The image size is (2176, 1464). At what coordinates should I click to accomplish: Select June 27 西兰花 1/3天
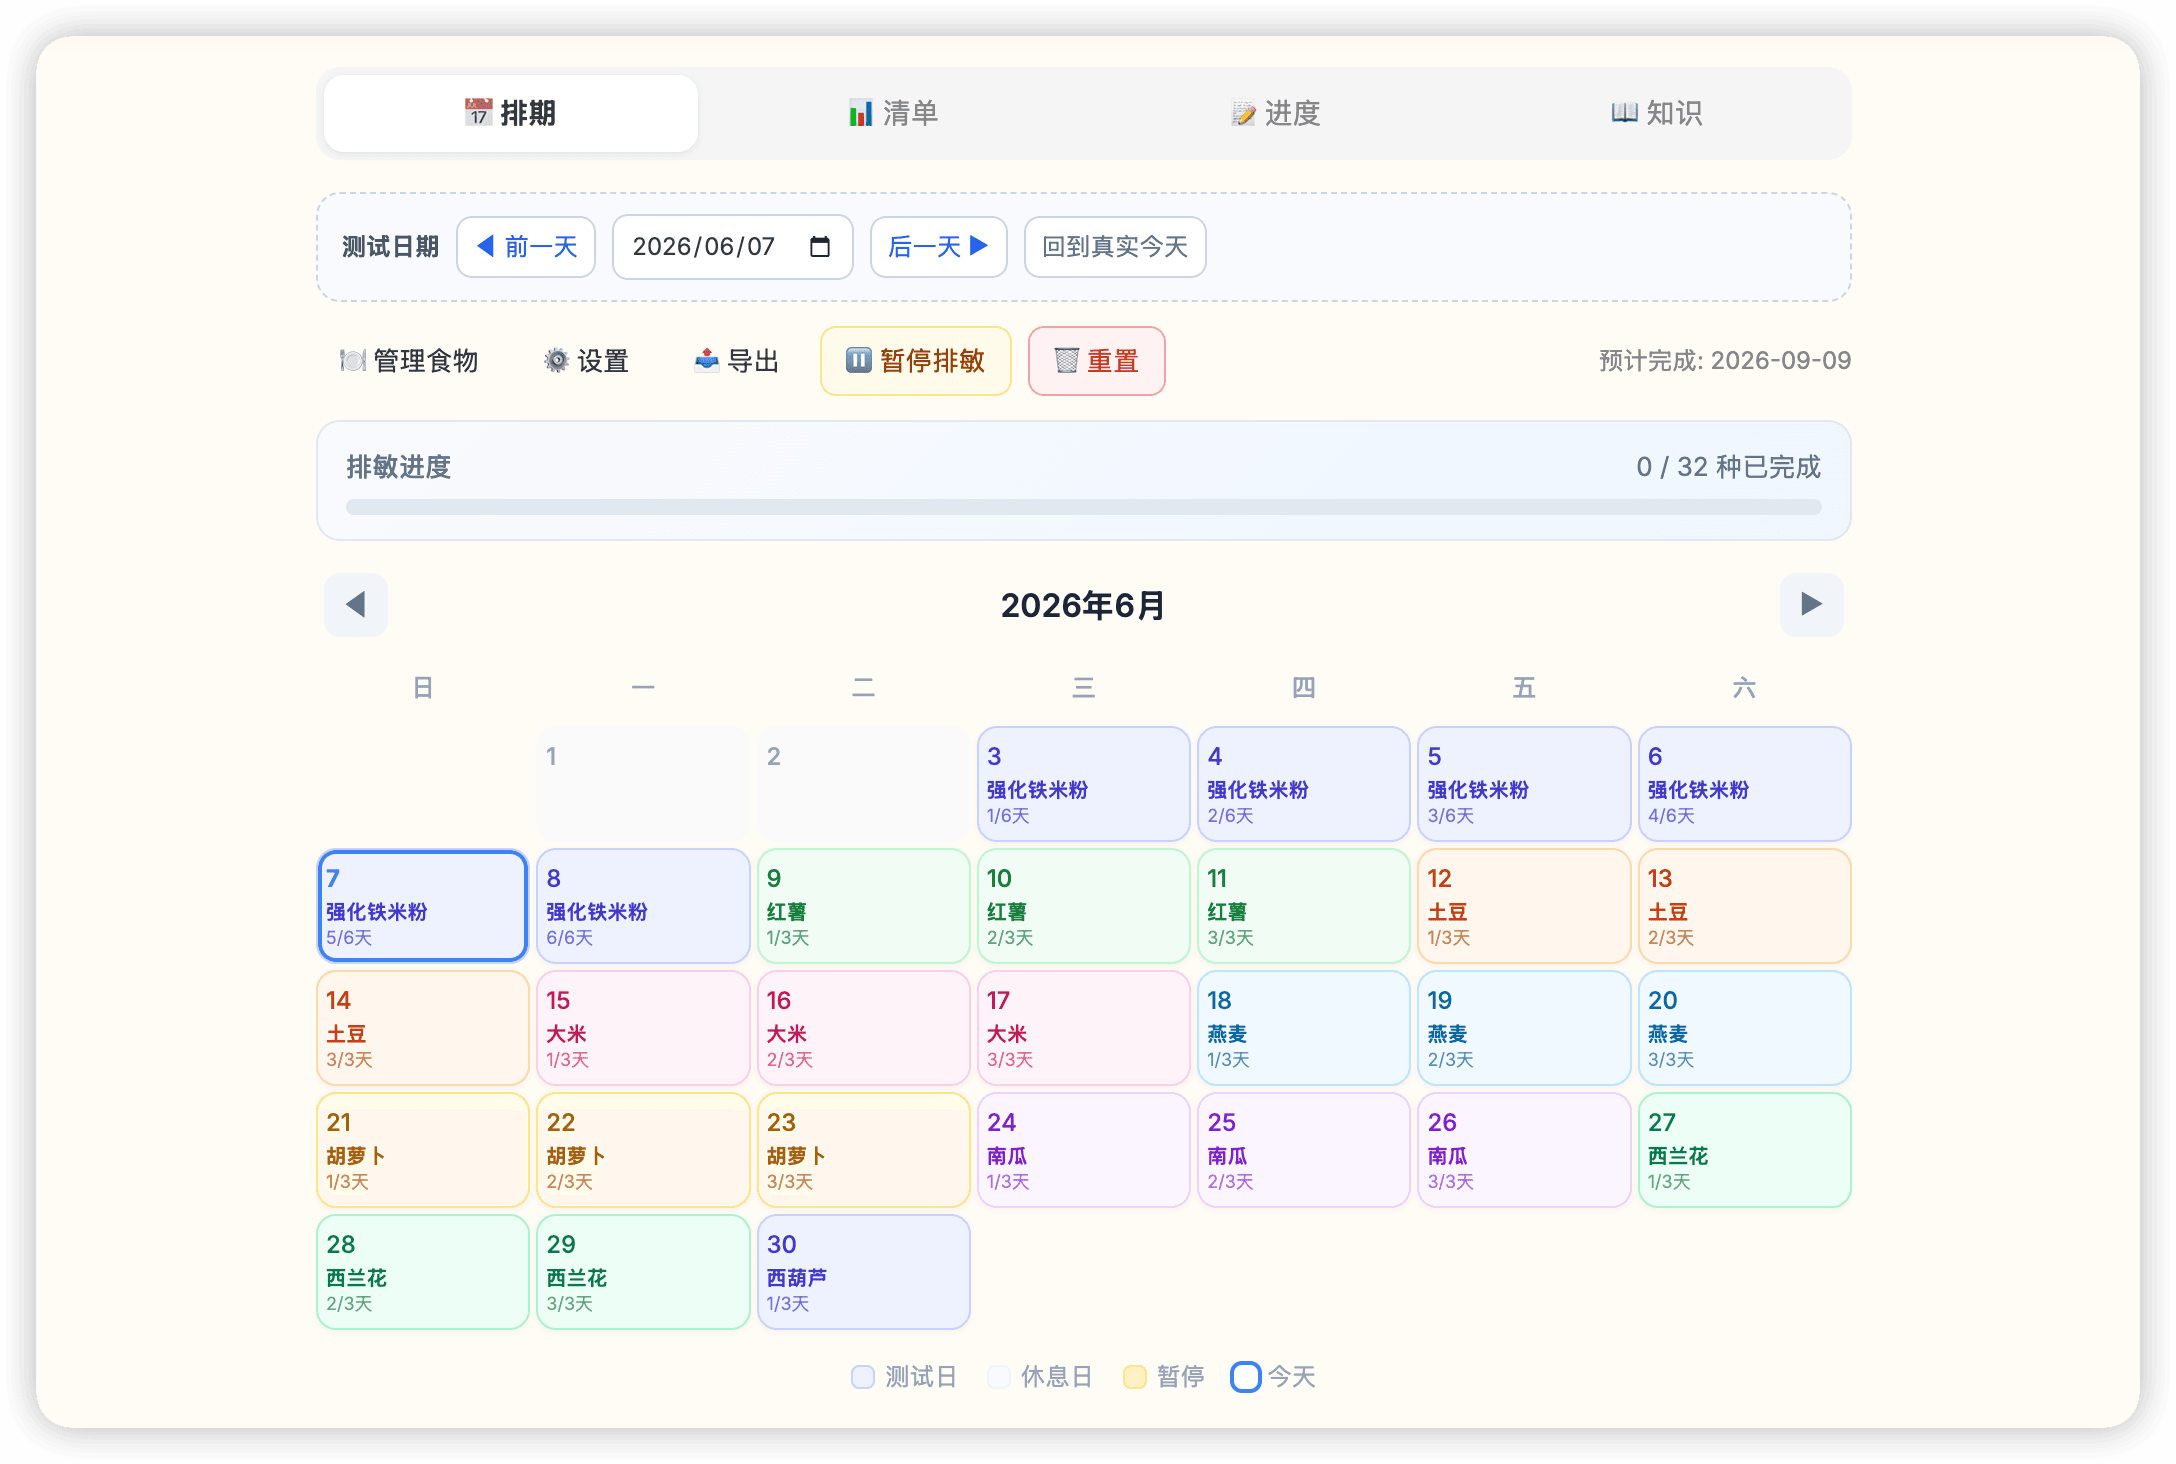(1745, 1150)
